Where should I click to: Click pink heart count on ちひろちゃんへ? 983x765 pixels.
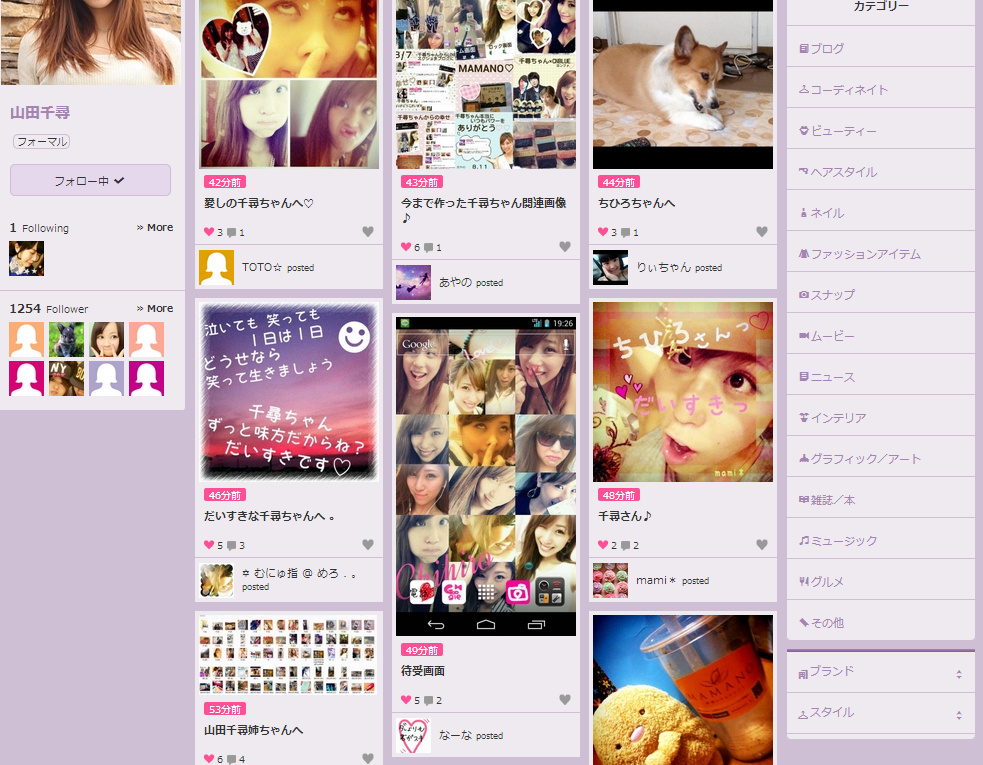[607, 232]
